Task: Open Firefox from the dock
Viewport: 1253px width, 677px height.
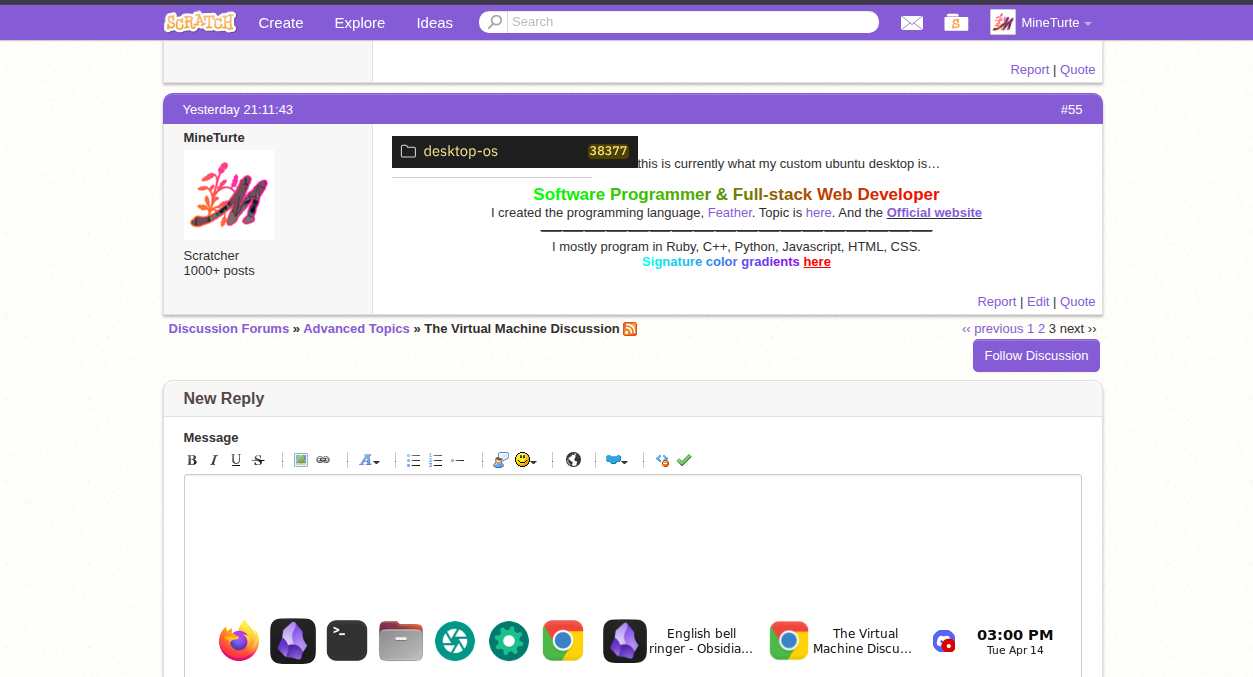Action: point(239,641)
